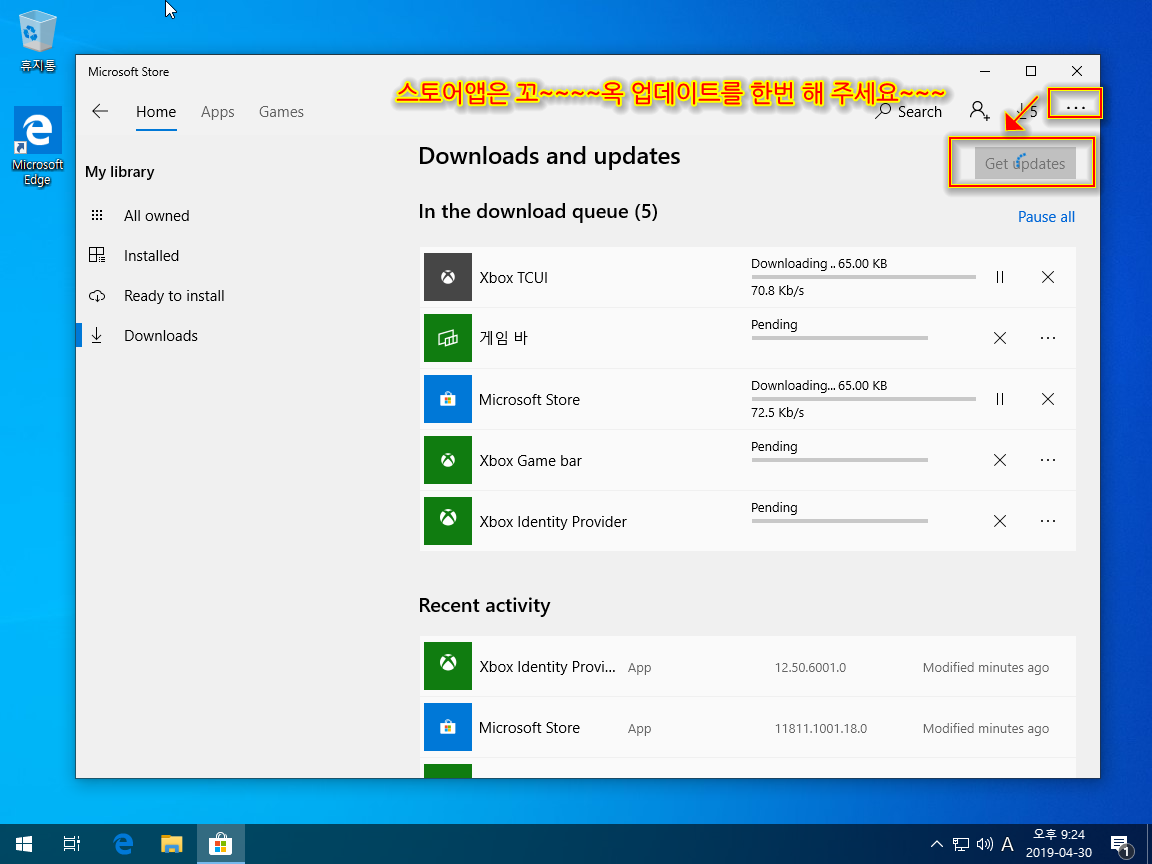
Task: Cancel the 게임 바 pending download
Action: click(x=1000, y=338)
